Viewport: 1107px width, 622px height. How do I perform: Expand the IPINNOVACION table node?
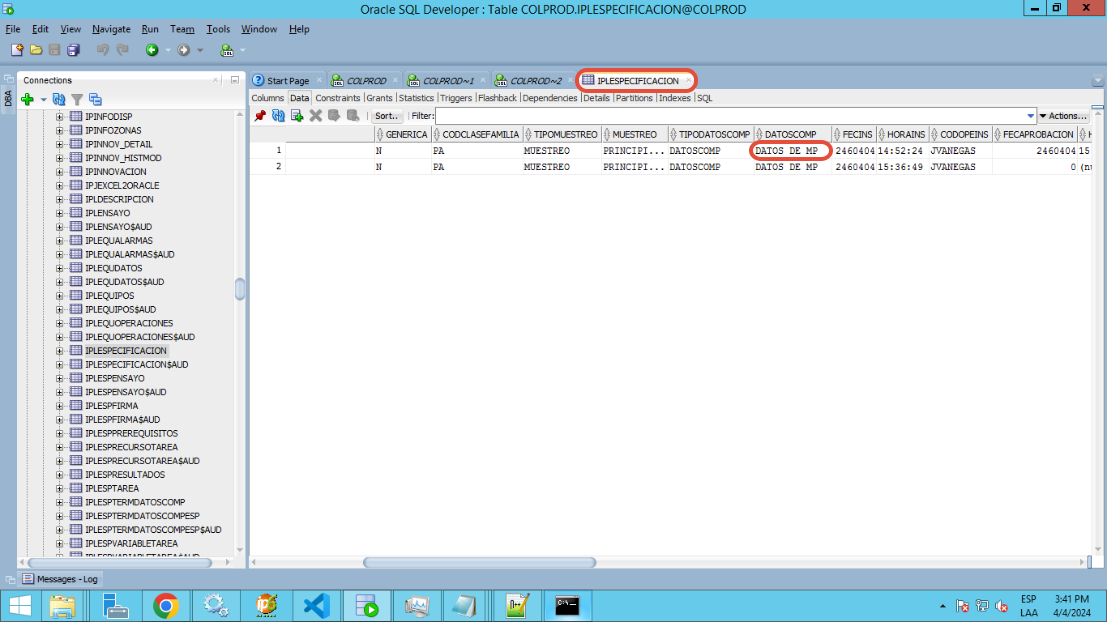coord(59,172)
